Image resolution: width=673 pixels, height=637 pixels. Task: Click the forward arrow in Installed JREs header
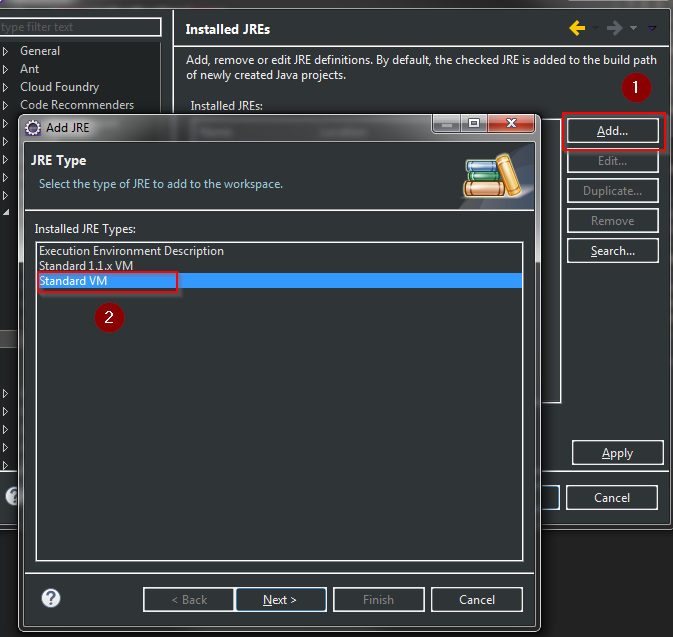click(615, 28)
